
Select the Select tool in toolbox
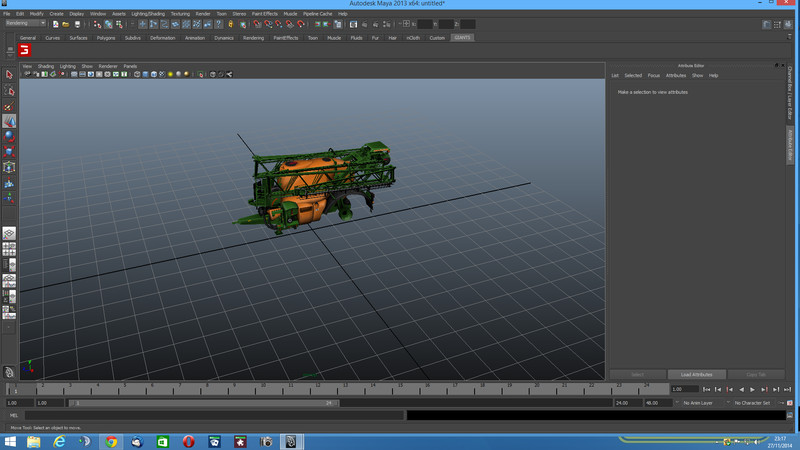point(9,75)
